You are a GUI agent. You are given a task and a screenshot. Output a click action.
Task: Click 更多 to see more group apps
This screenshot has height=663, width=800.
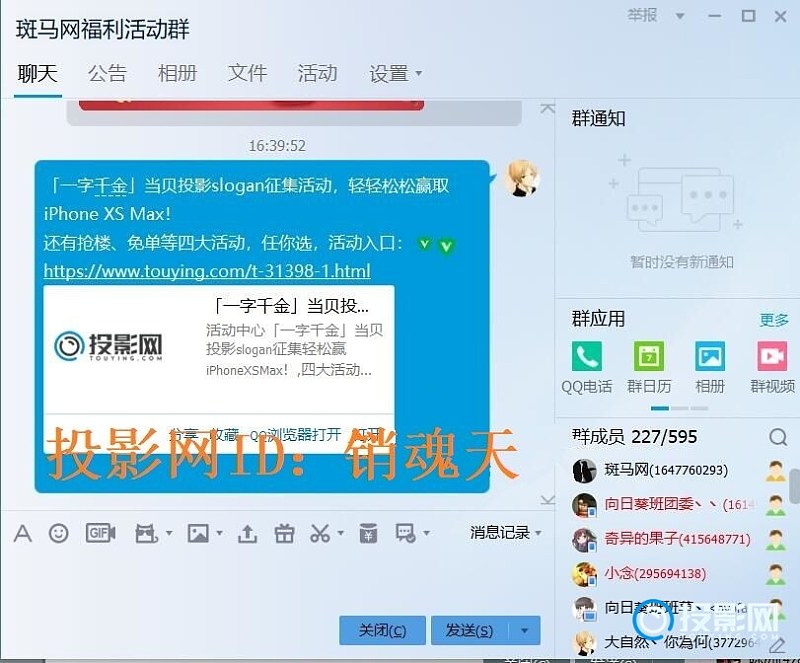click(774, 320)
